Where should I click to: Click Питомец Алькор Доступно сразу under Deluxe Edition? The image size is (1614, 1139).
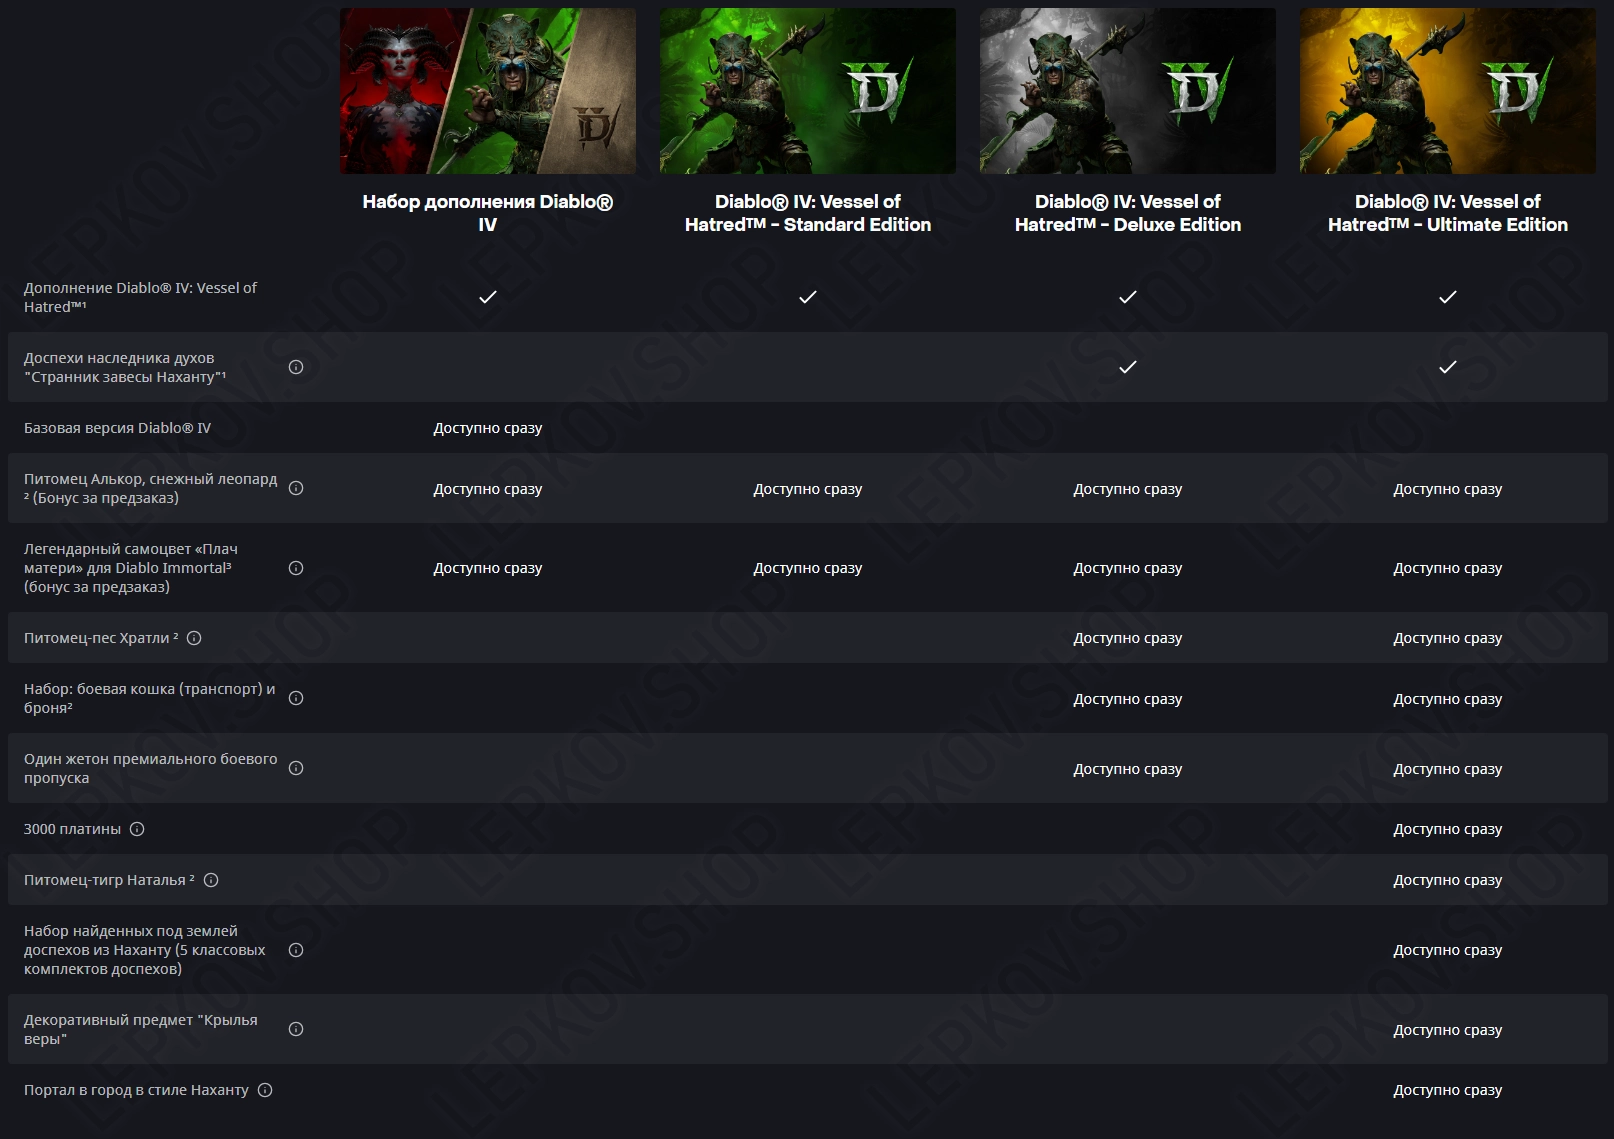[x=1128, y=489]
